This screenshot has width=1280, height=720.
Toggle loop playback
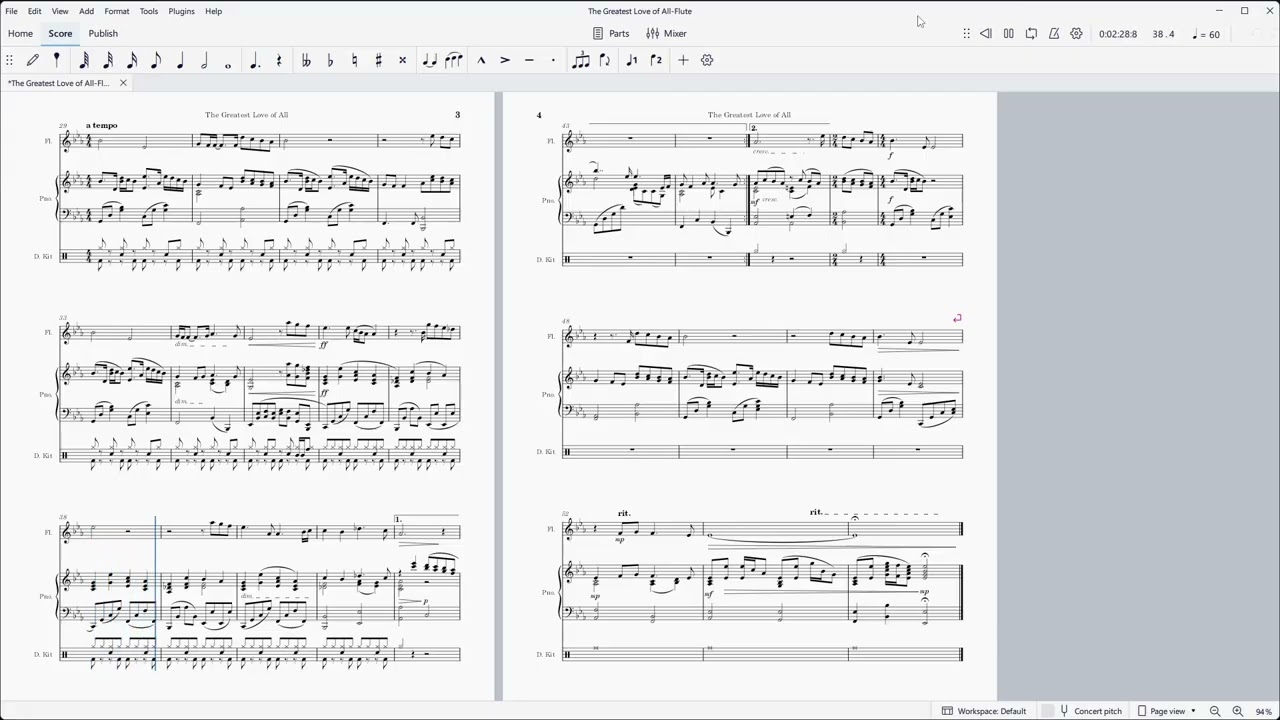click(x=1031, y=34)
